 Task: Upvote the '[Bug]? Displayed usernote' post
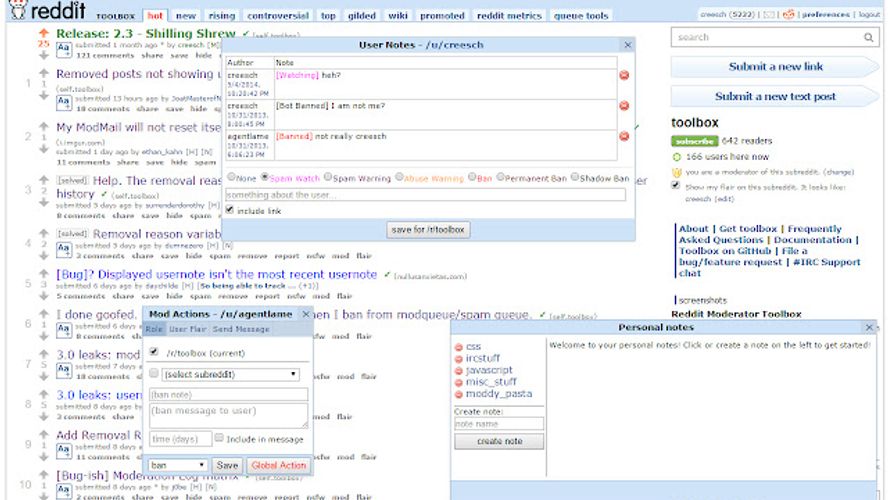coord(44,273)
